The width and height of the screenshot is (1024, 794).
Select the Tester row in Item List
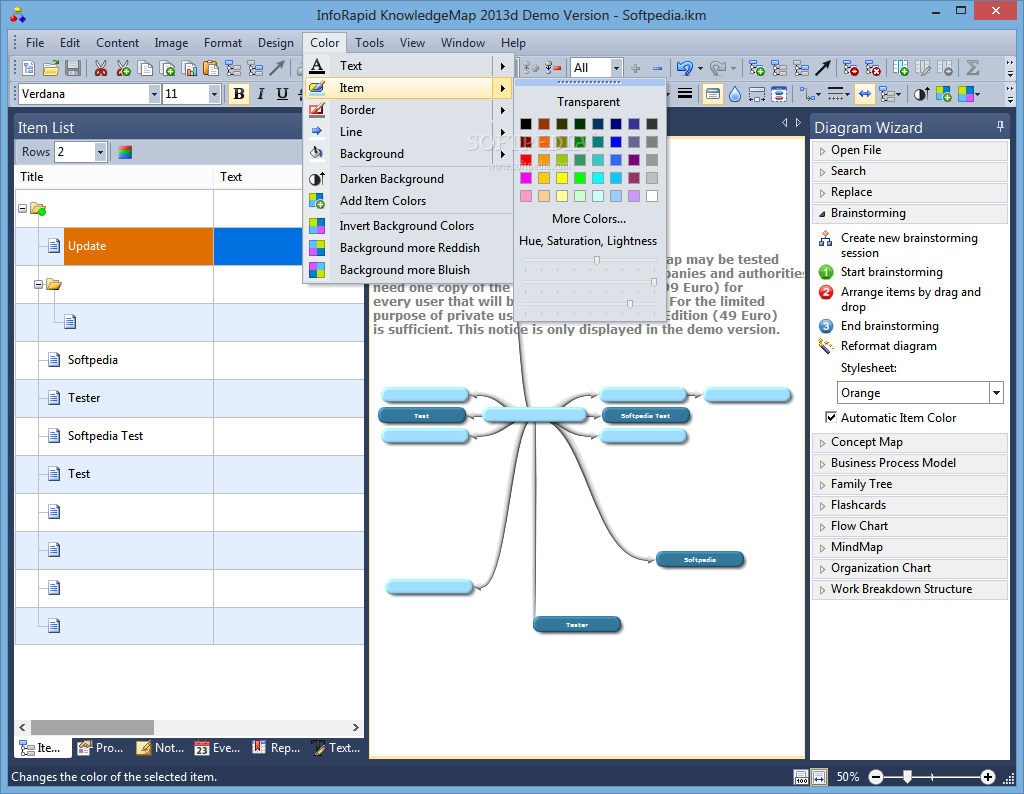coord(189,398)
